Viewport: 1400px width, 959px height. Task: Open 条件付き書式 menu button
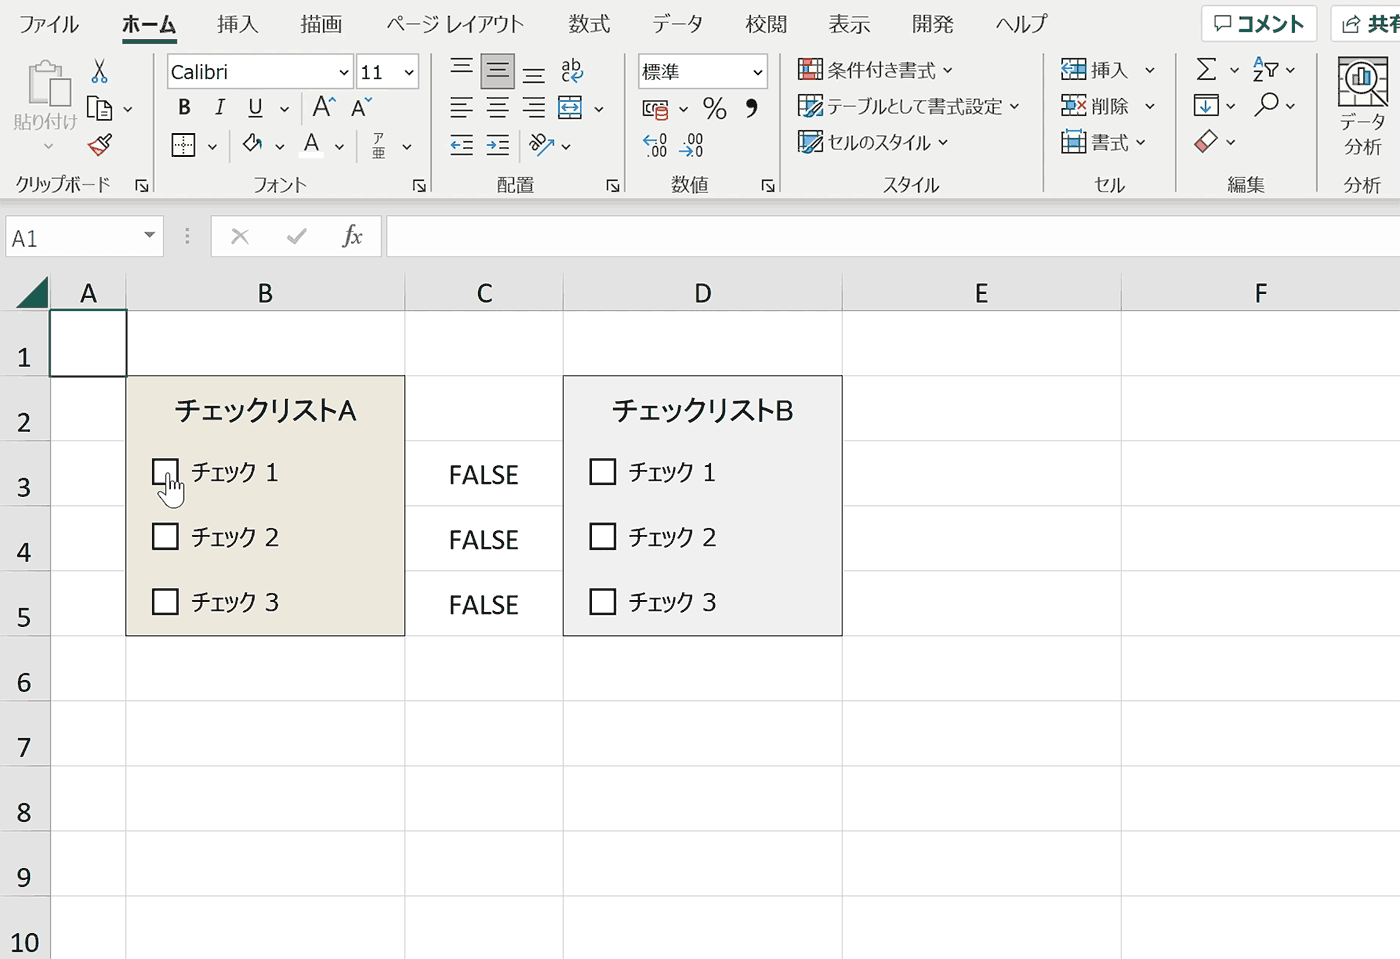click(875, 70)
